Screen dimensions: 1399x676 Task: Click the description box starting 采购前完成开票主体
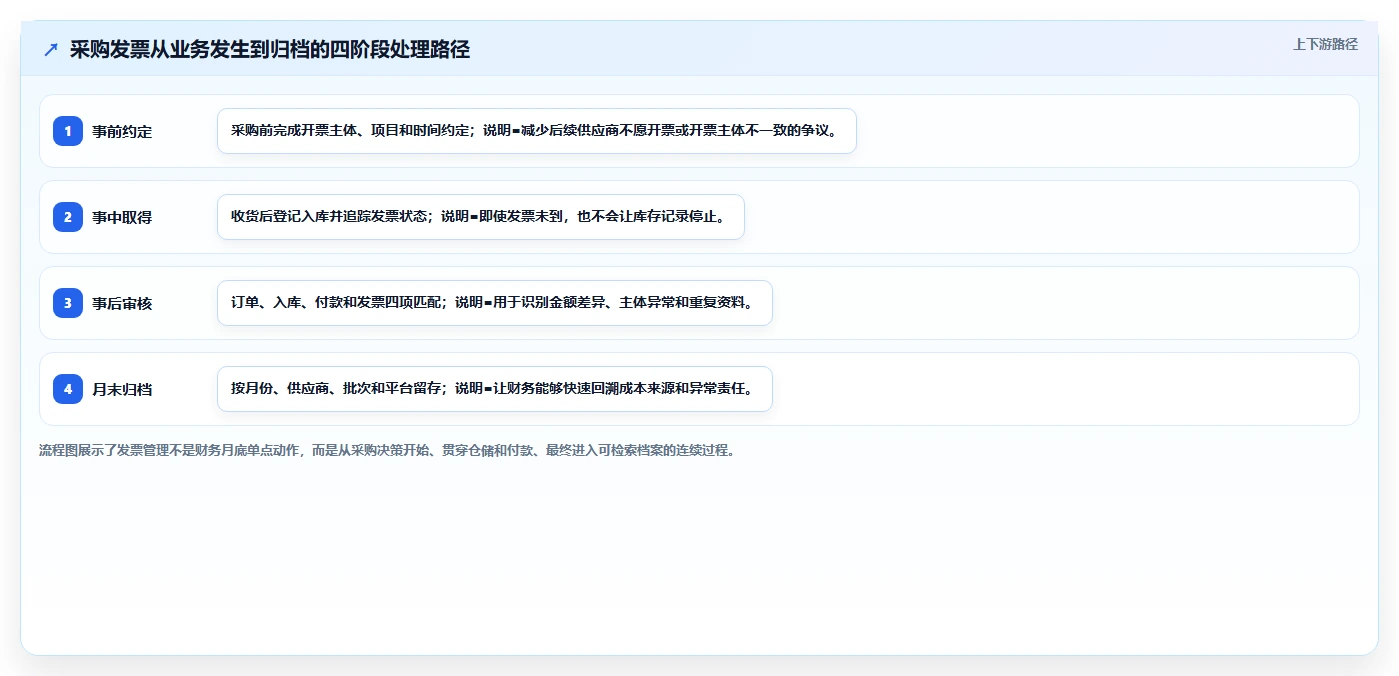click(x=537, y=131)
